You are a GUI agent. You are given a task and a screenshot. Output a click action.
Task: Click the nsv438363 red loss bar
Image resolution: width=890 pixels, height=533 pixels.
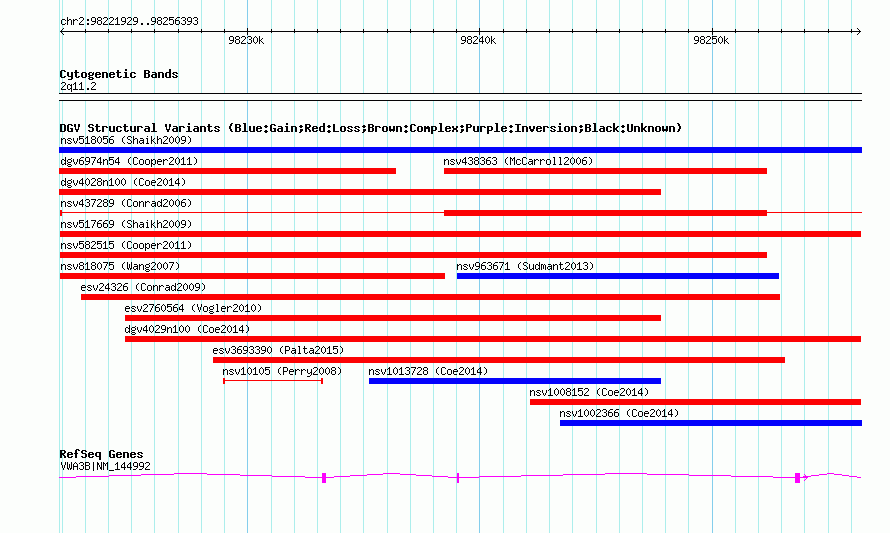pos(606,171)
